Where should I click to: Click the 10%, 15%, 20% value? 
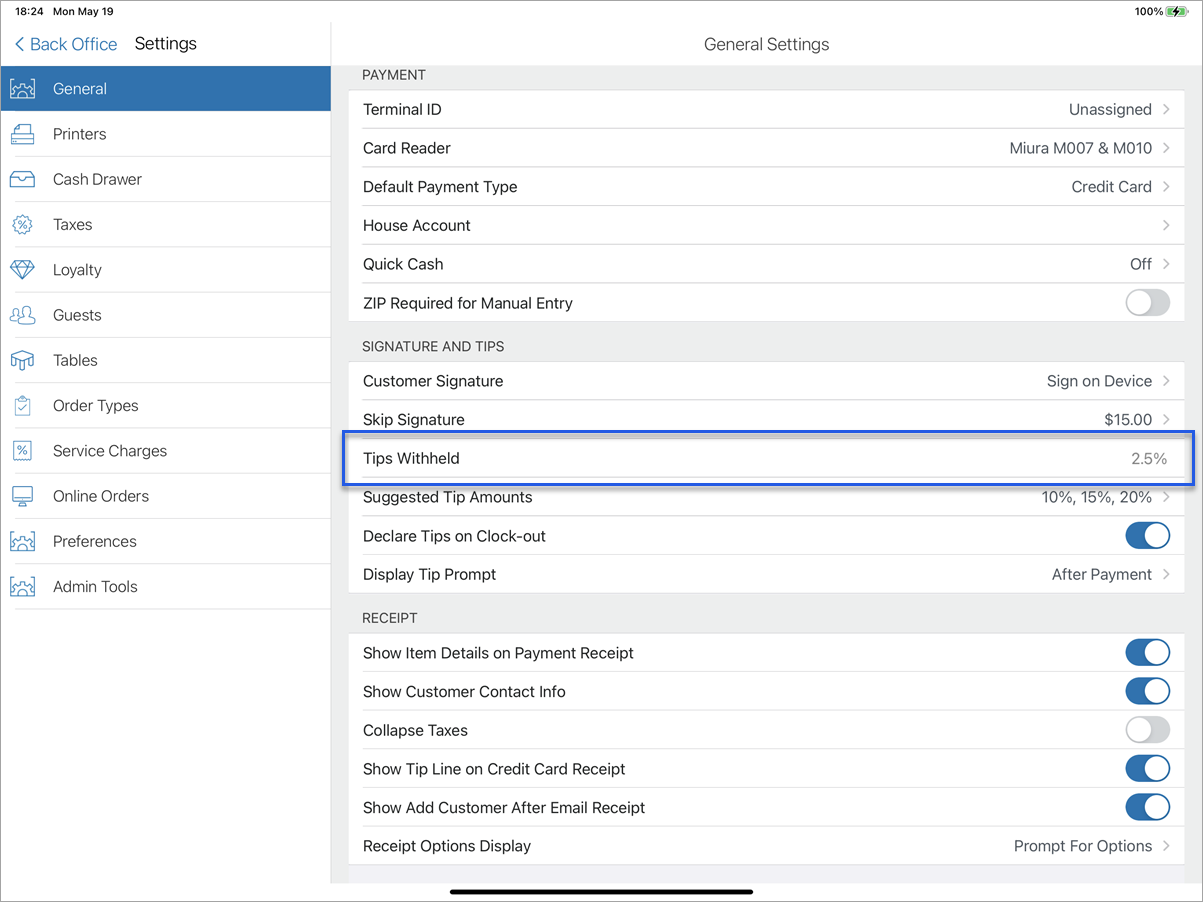click(x=1097, y=497)
